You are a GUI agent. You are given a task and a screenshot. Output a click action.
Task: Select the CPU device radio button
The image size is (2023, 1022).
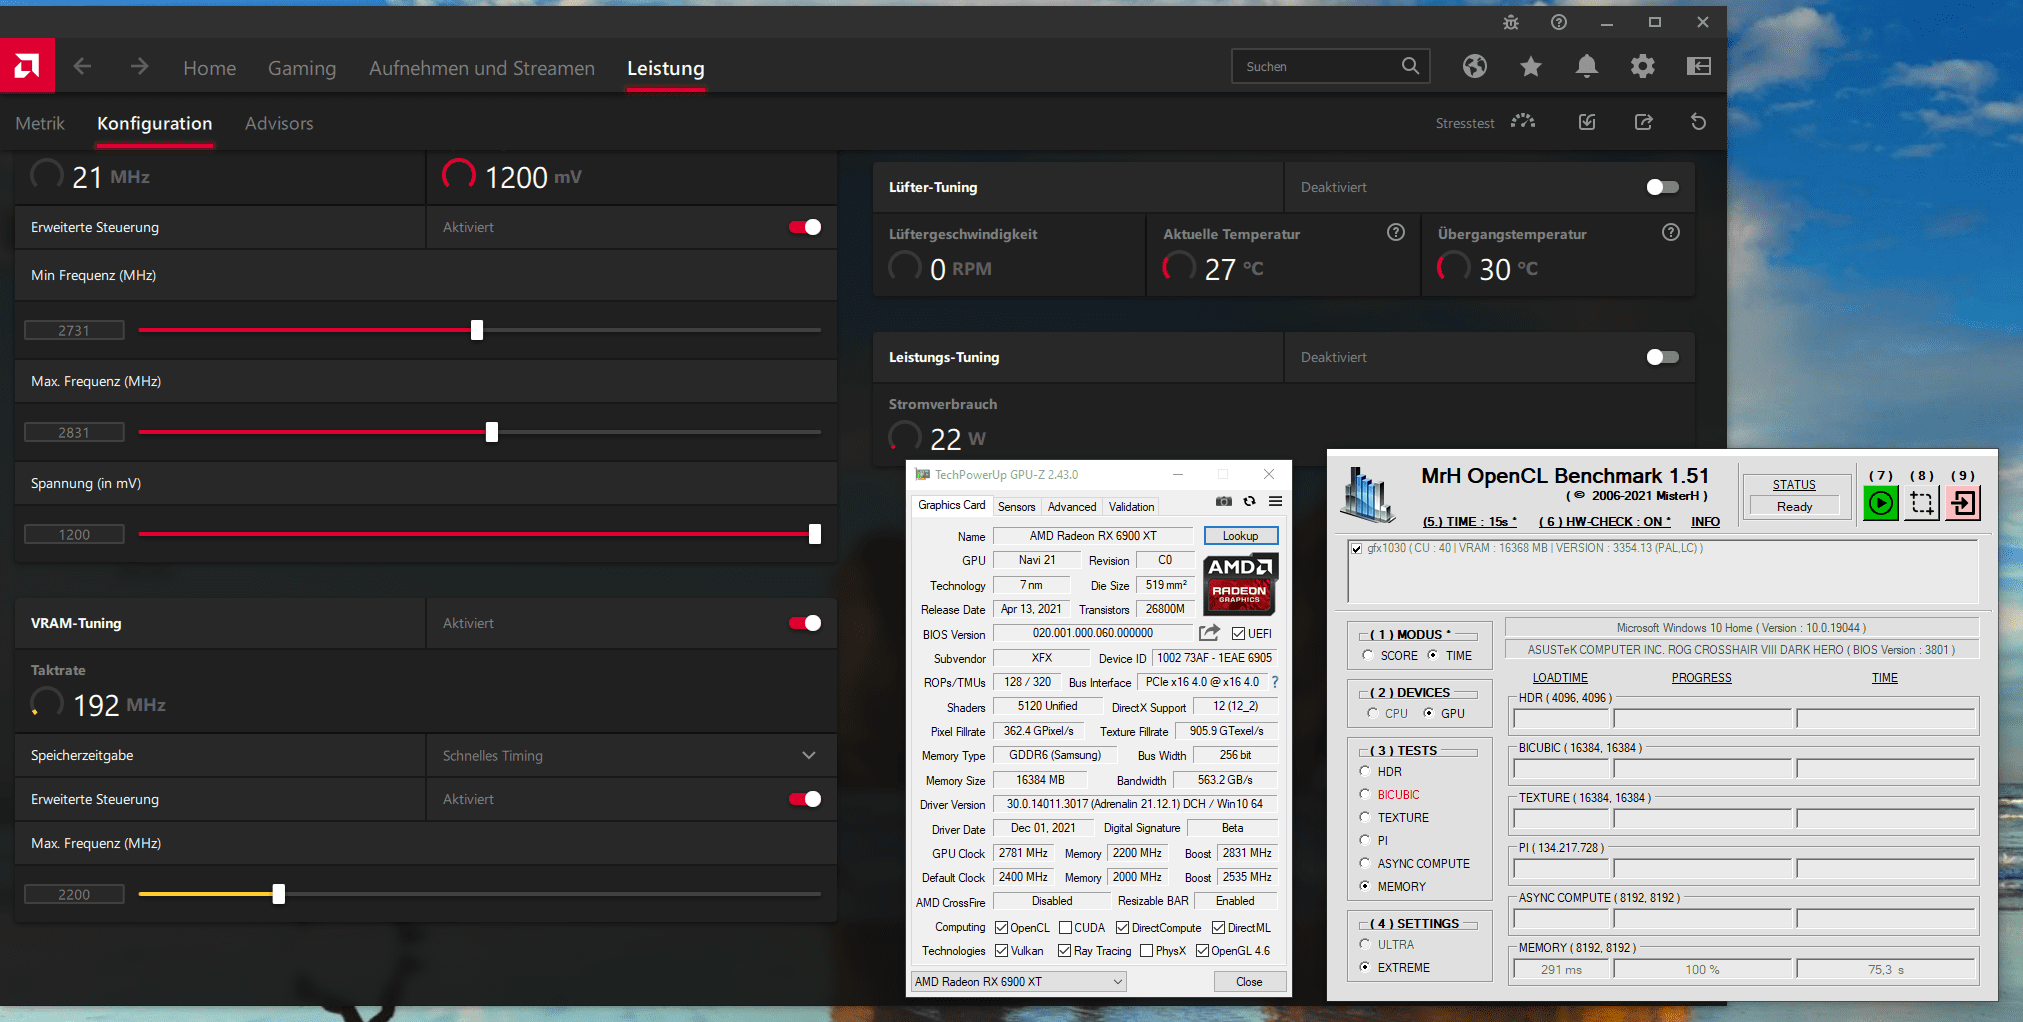pyautogui.click(x=1372, y=713)
